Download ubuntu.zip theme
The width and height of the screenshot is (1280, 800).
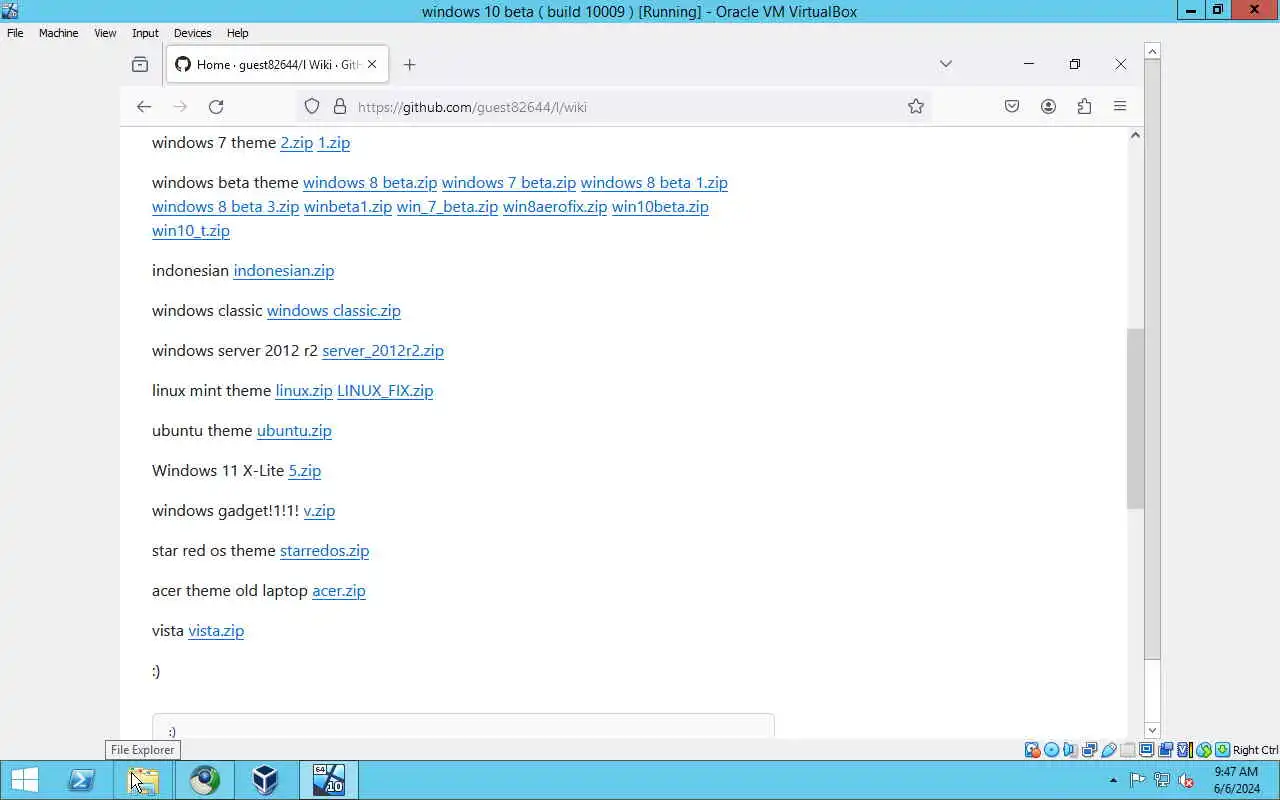coord(294,430)
